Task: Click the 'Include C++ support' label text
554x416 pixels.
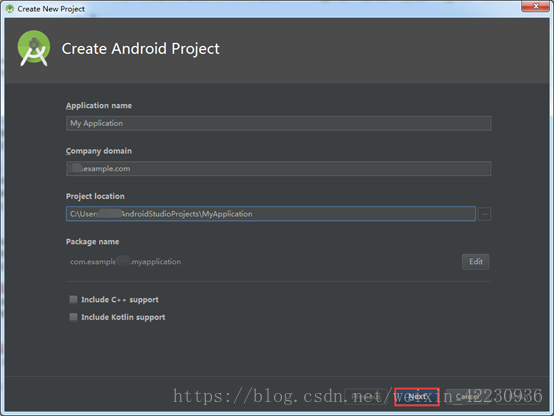Action: tap(120, 300)
